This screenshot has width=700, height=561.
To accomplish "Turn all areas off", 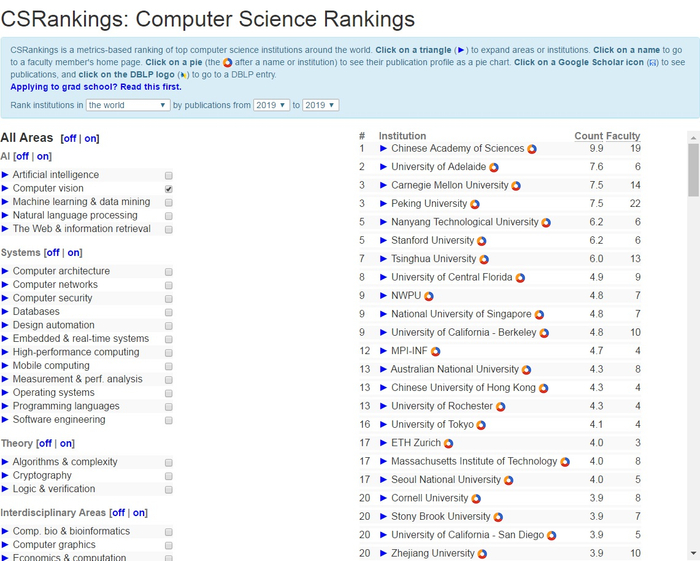I will [x=70, y=139].
